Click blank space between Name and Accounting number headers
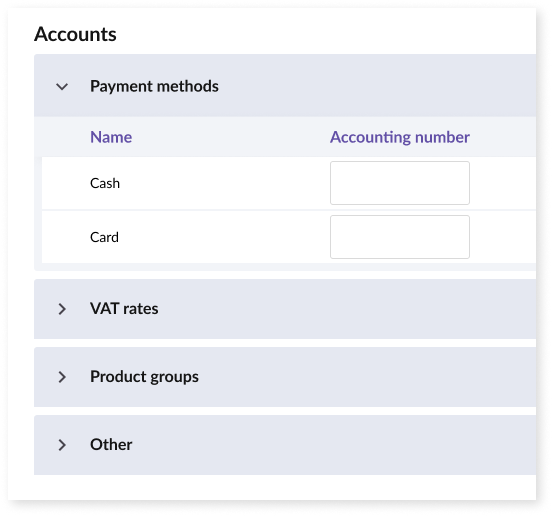552x516 pixels. [x=231, y=137]
